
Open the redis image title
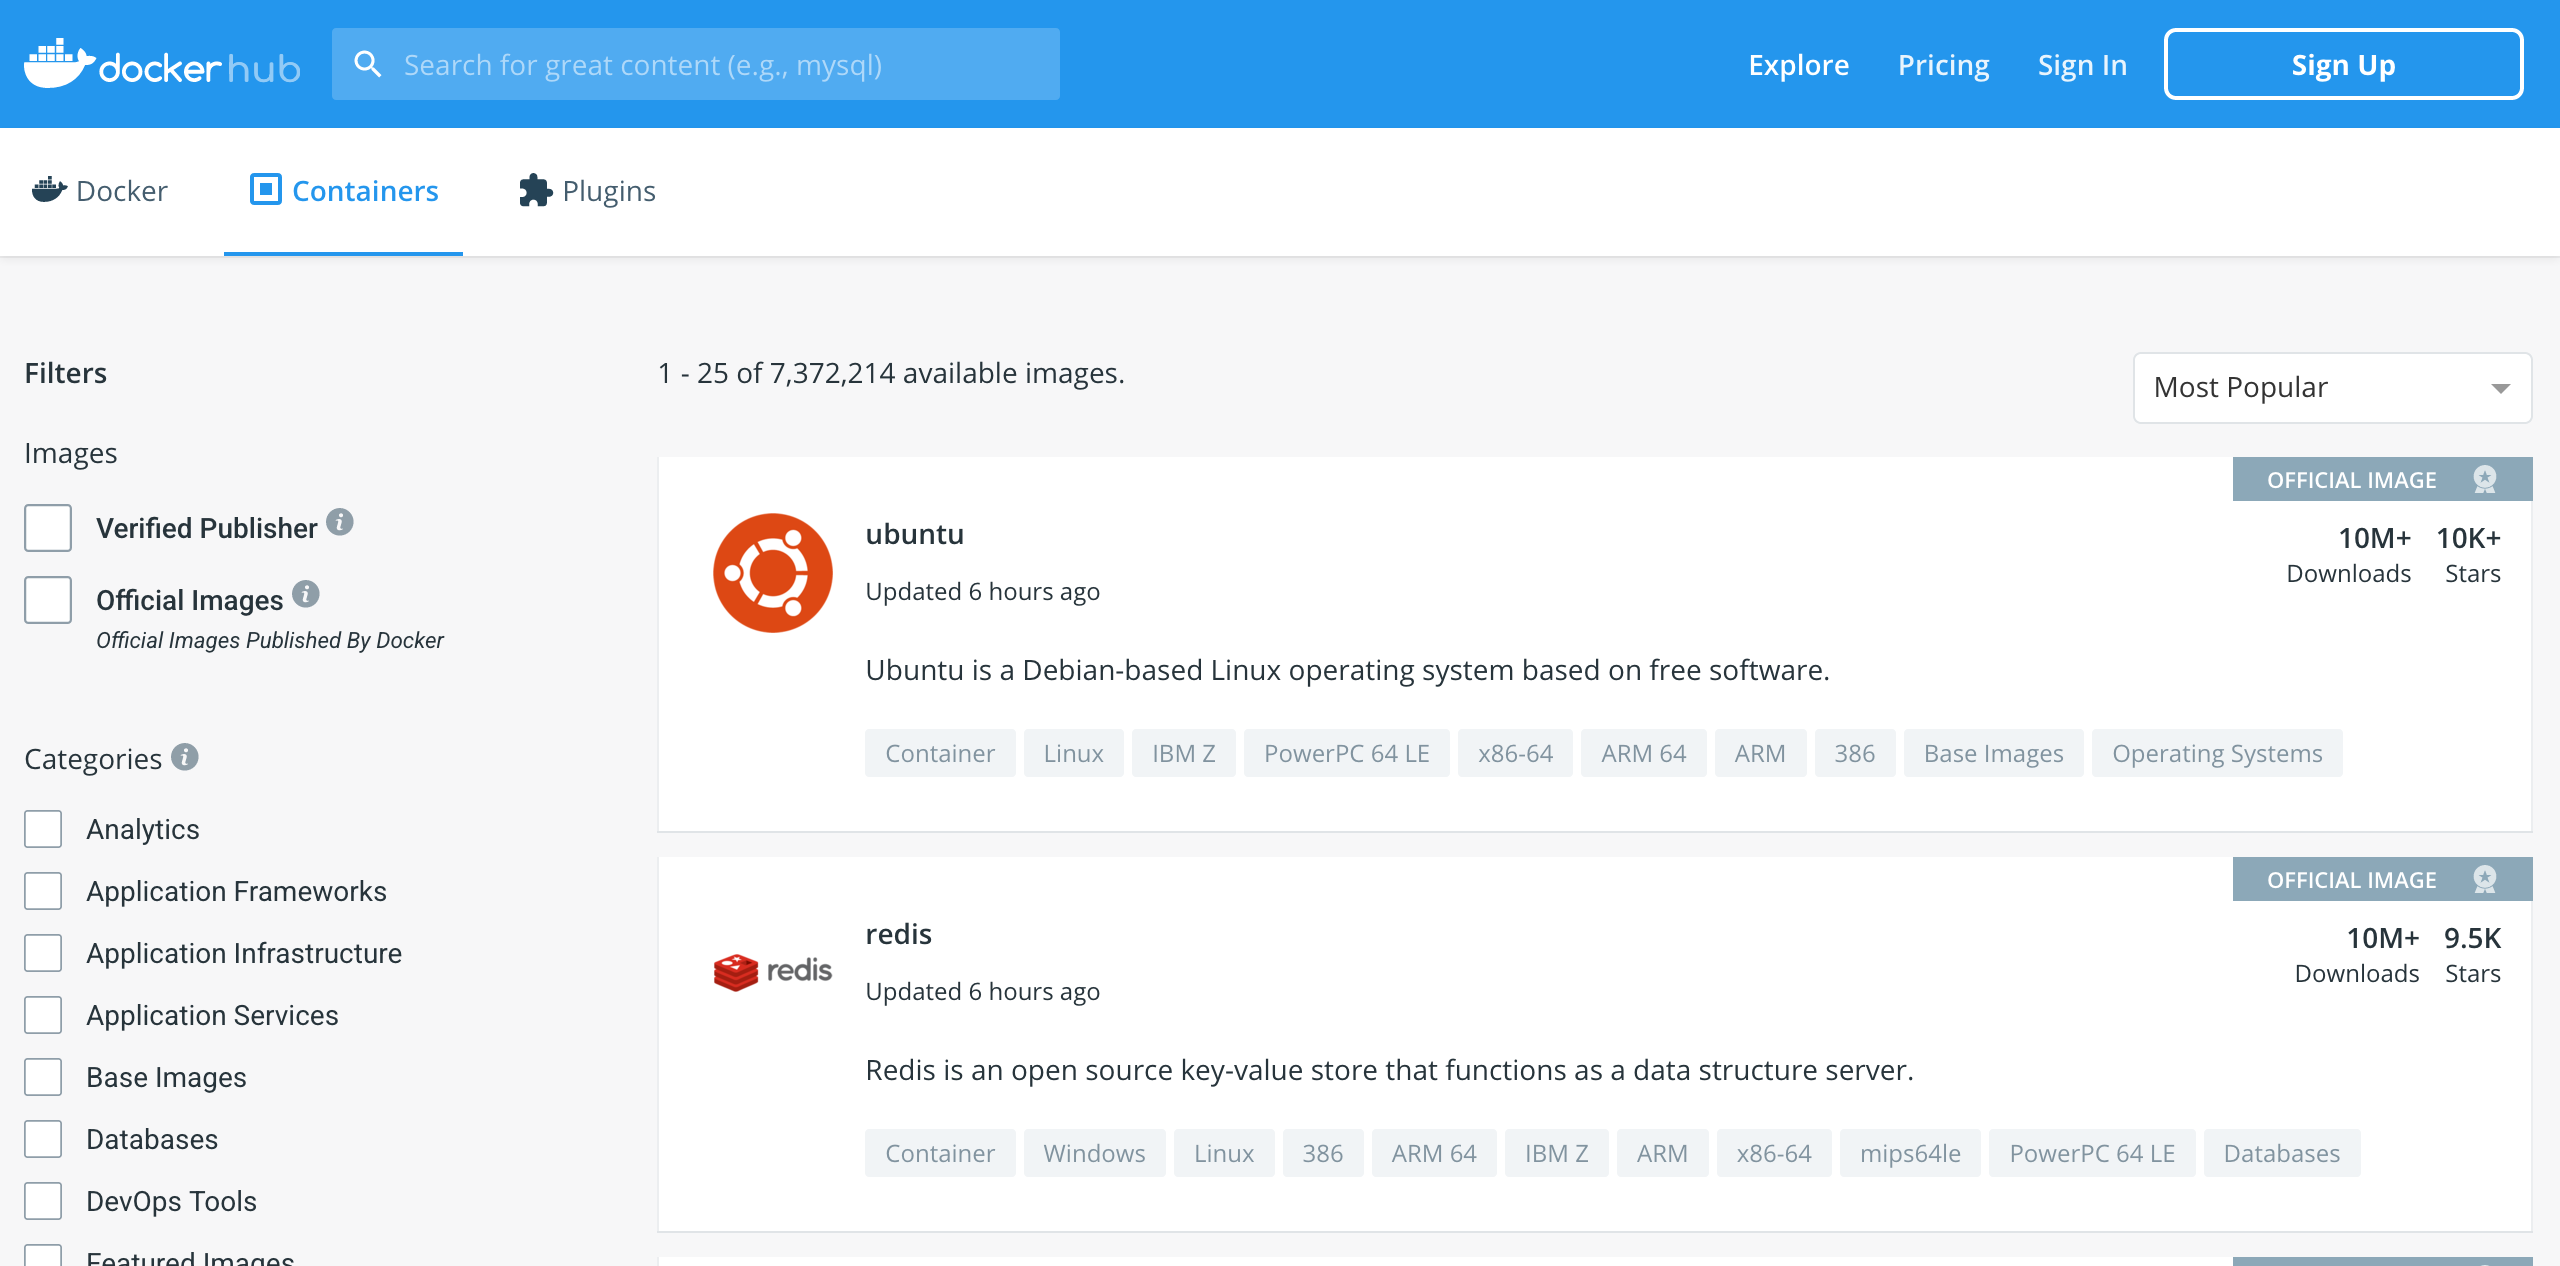point(899,934)
